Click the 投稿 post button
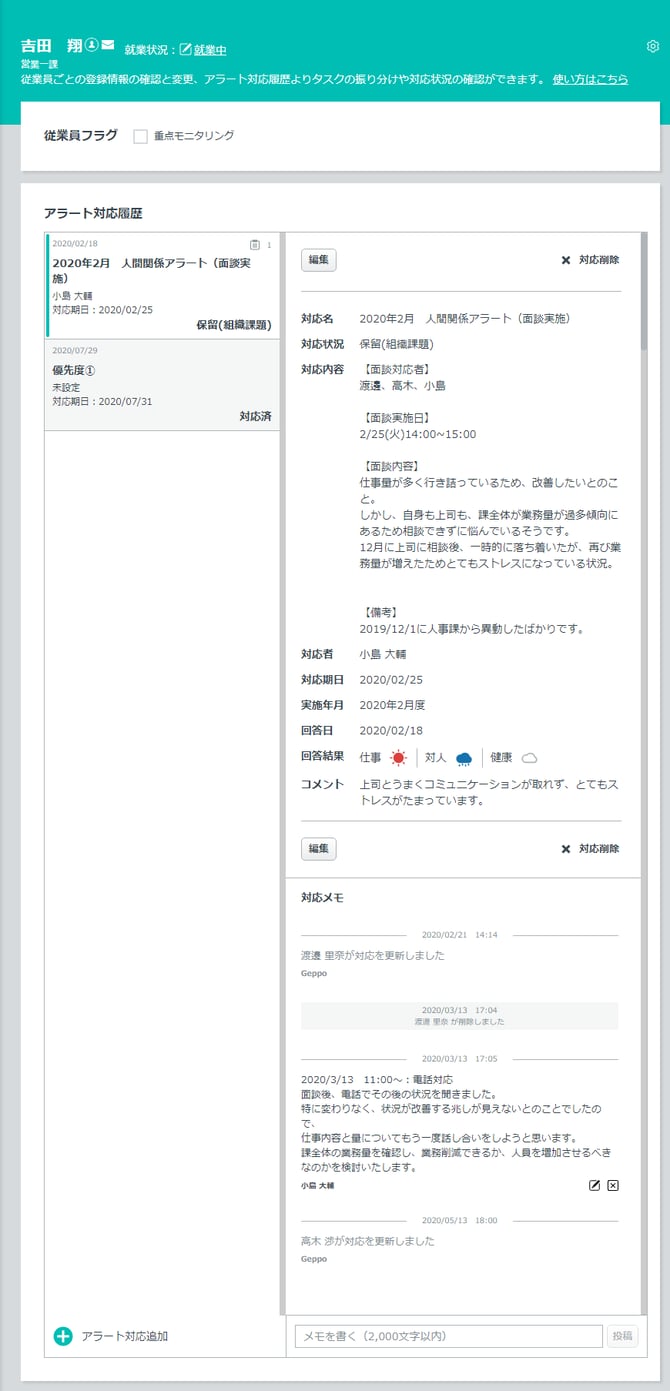 623,1337
